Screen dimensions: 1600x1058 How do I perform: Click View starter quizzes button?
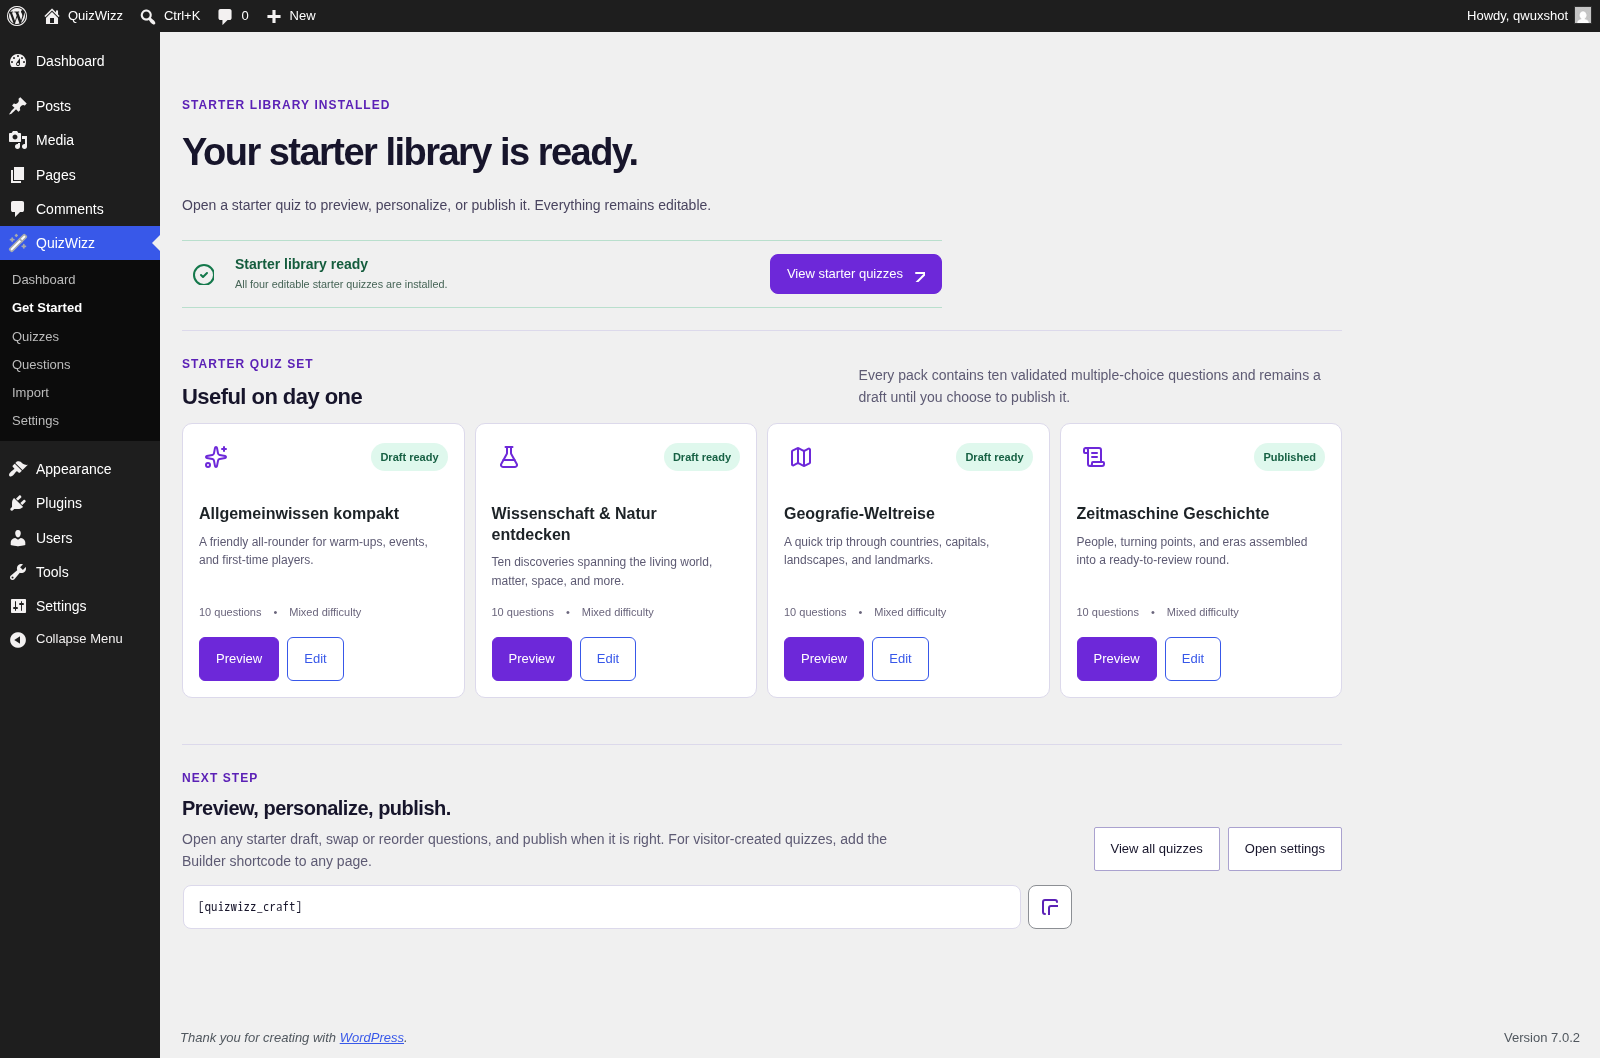856,274
